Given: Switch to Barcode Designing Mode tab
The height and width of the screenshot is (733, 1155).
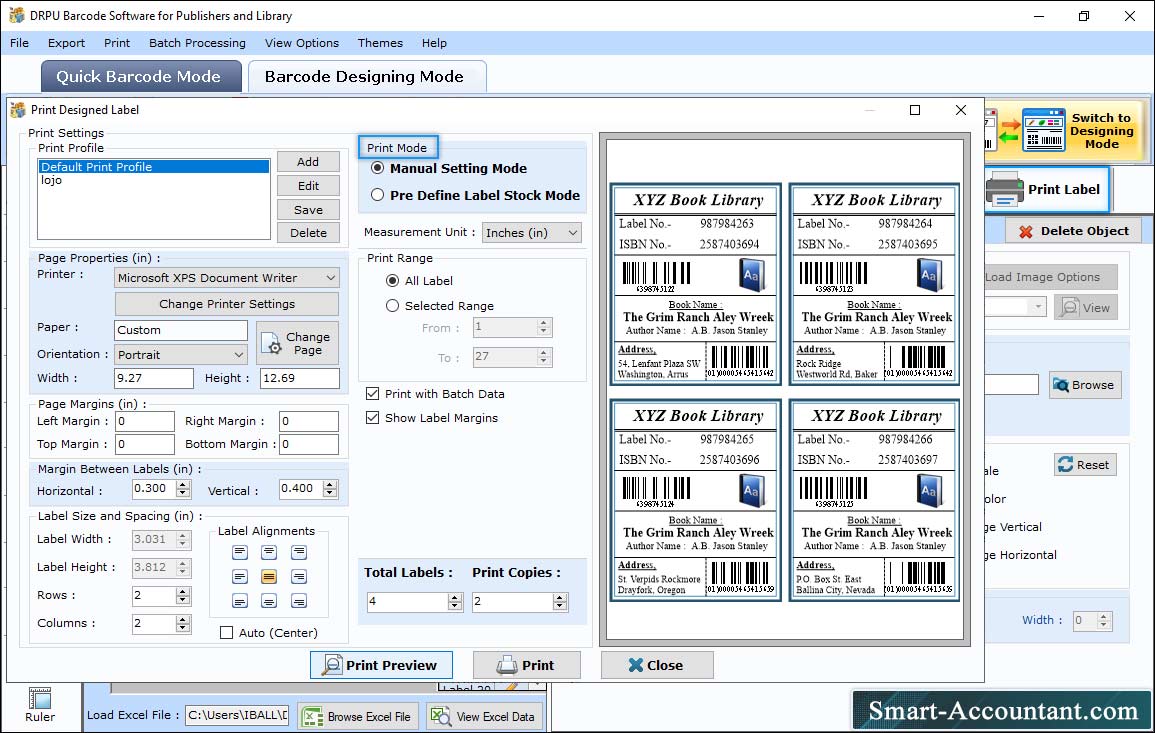Looking at the screenshot, I should tap(367, 77).
